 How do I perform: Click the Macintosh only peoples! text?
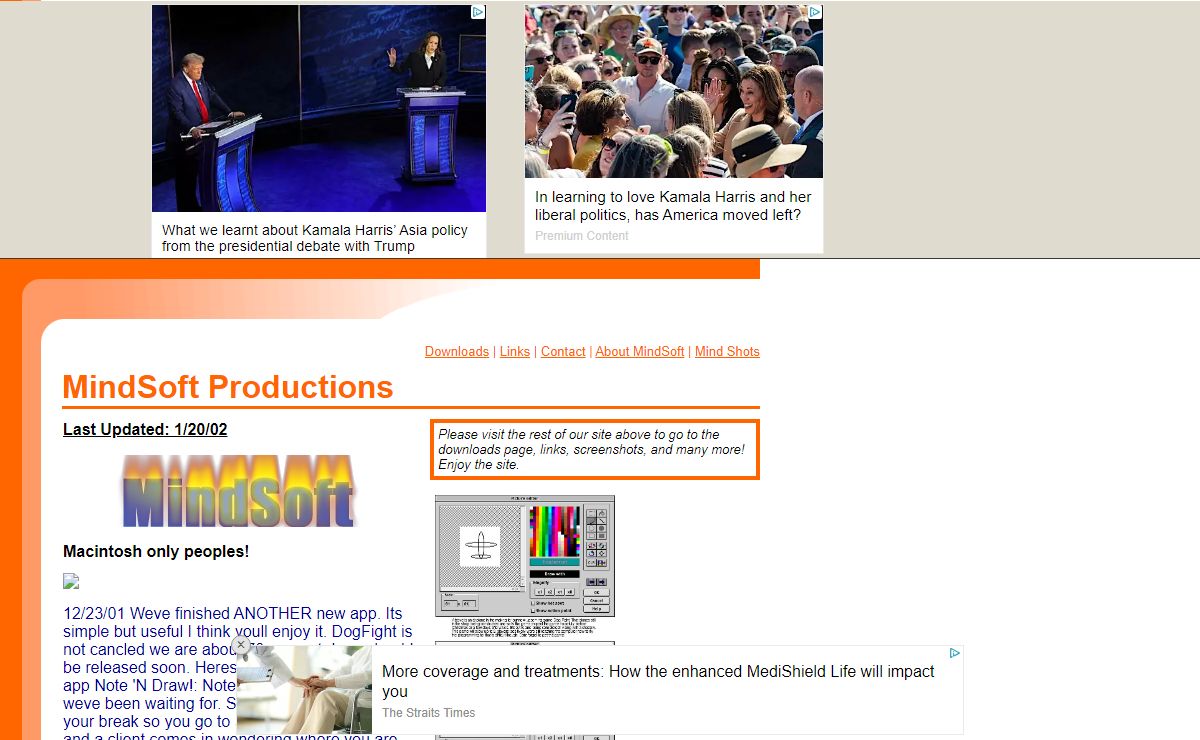(156, 551)
